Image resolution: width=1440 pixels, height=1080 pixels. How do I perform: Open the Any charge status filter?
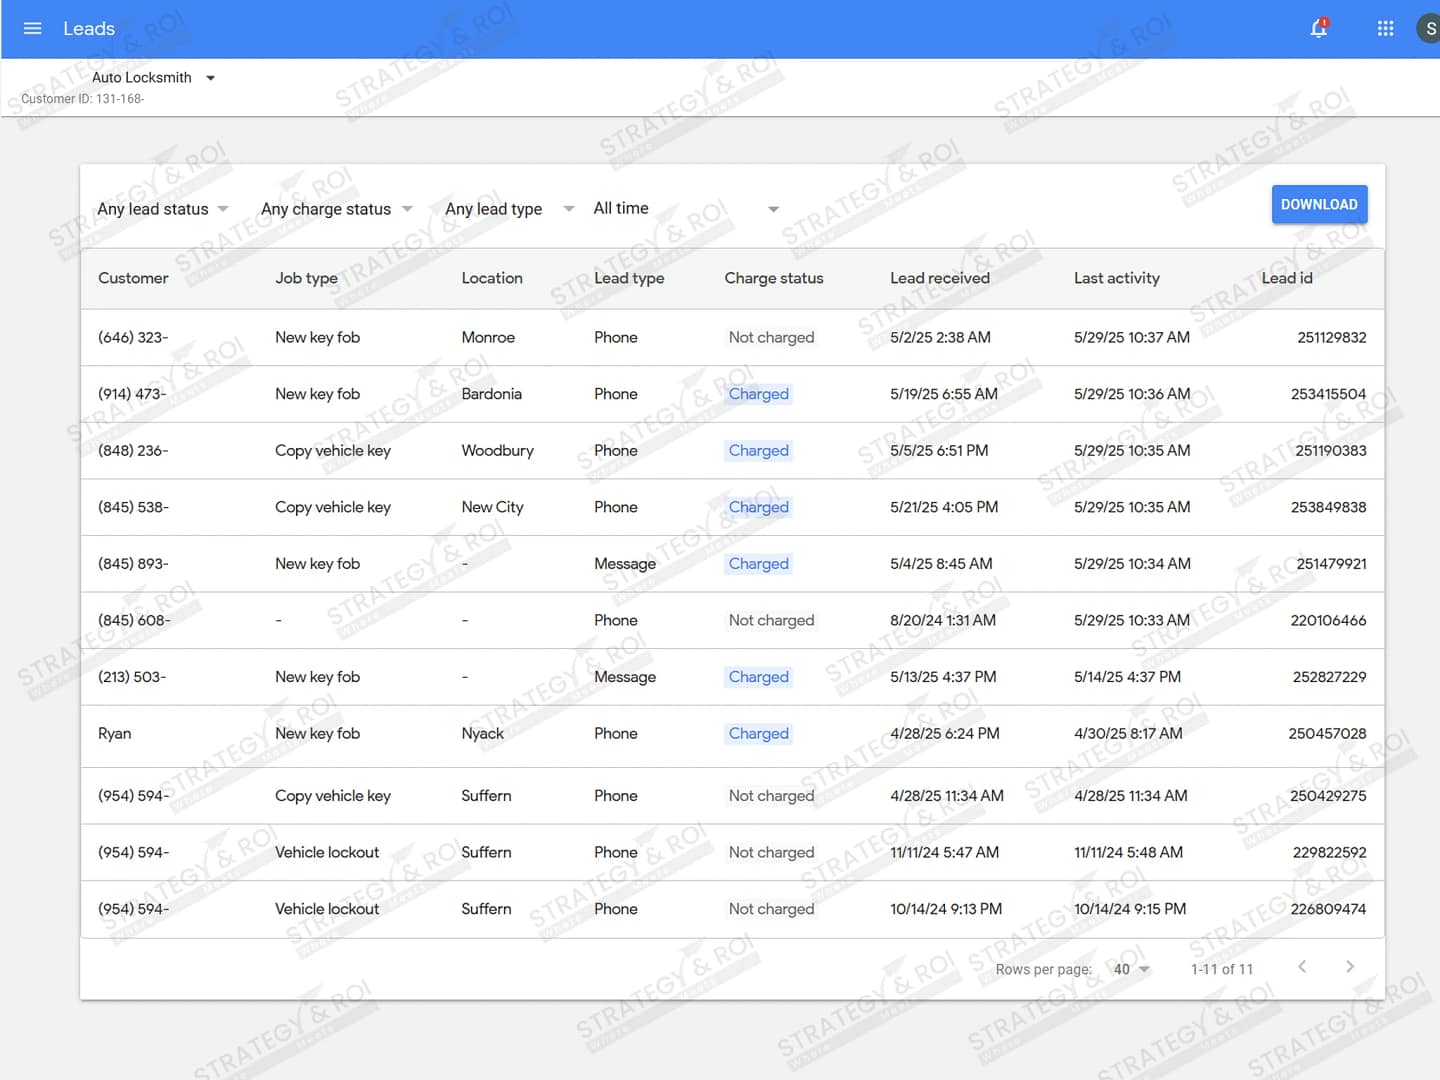pos(336,209)
